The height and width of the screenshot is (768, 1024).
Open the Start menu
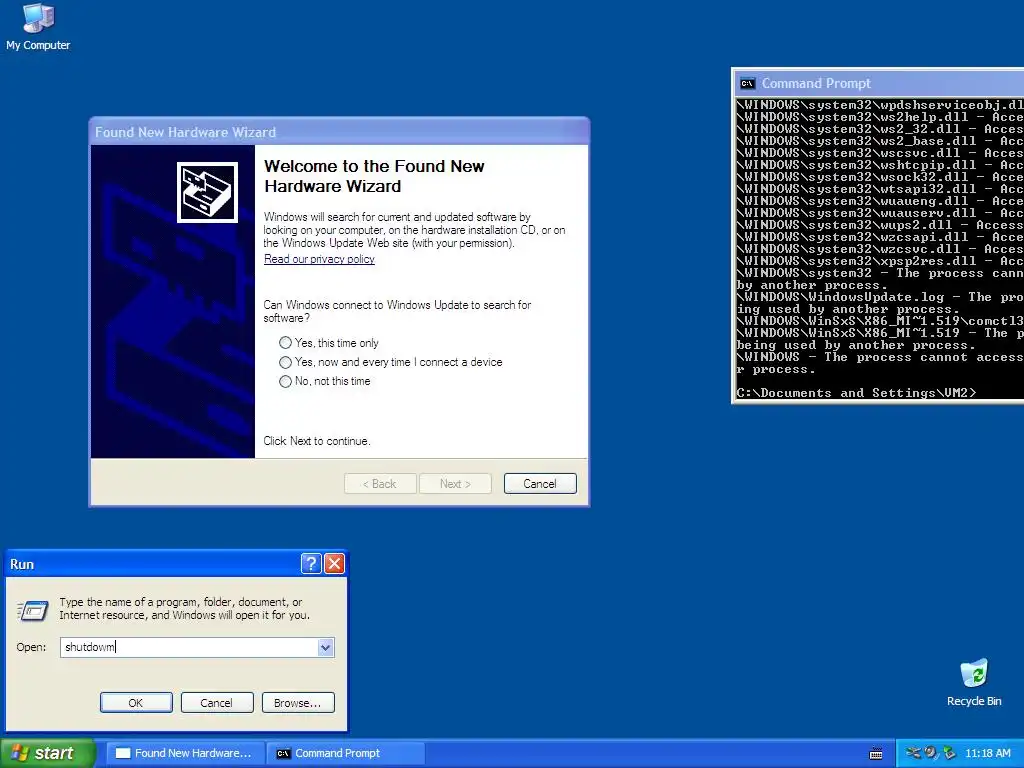tap(47, 753)
